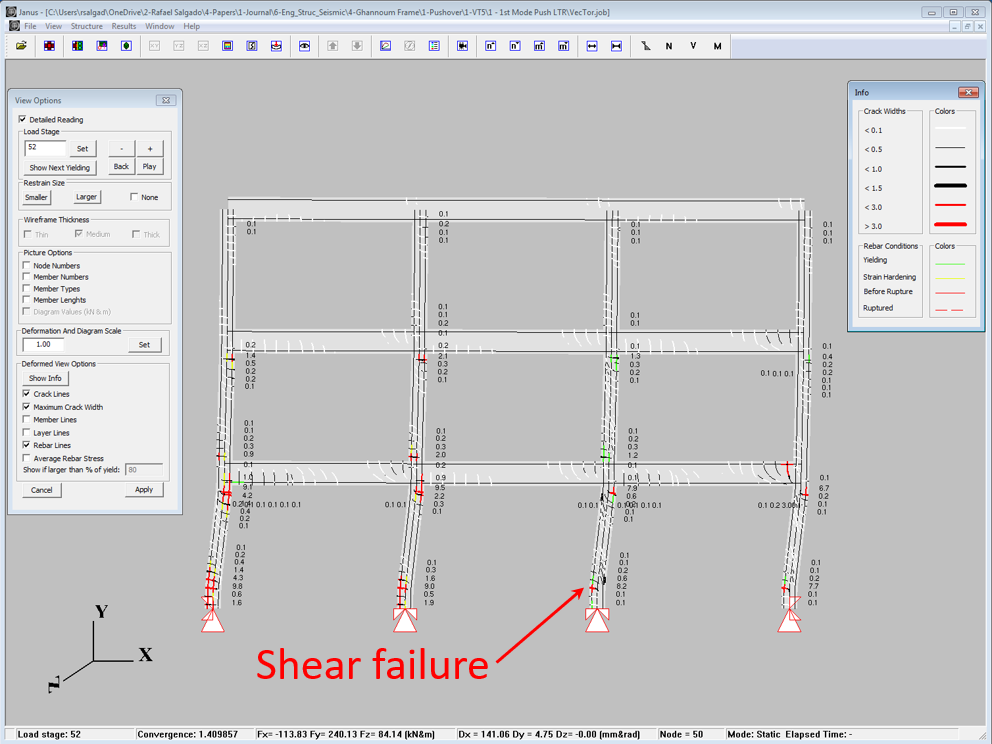992x744 pixels.
Task: Enable the Member Numbers checkbox
Action: 27,276
